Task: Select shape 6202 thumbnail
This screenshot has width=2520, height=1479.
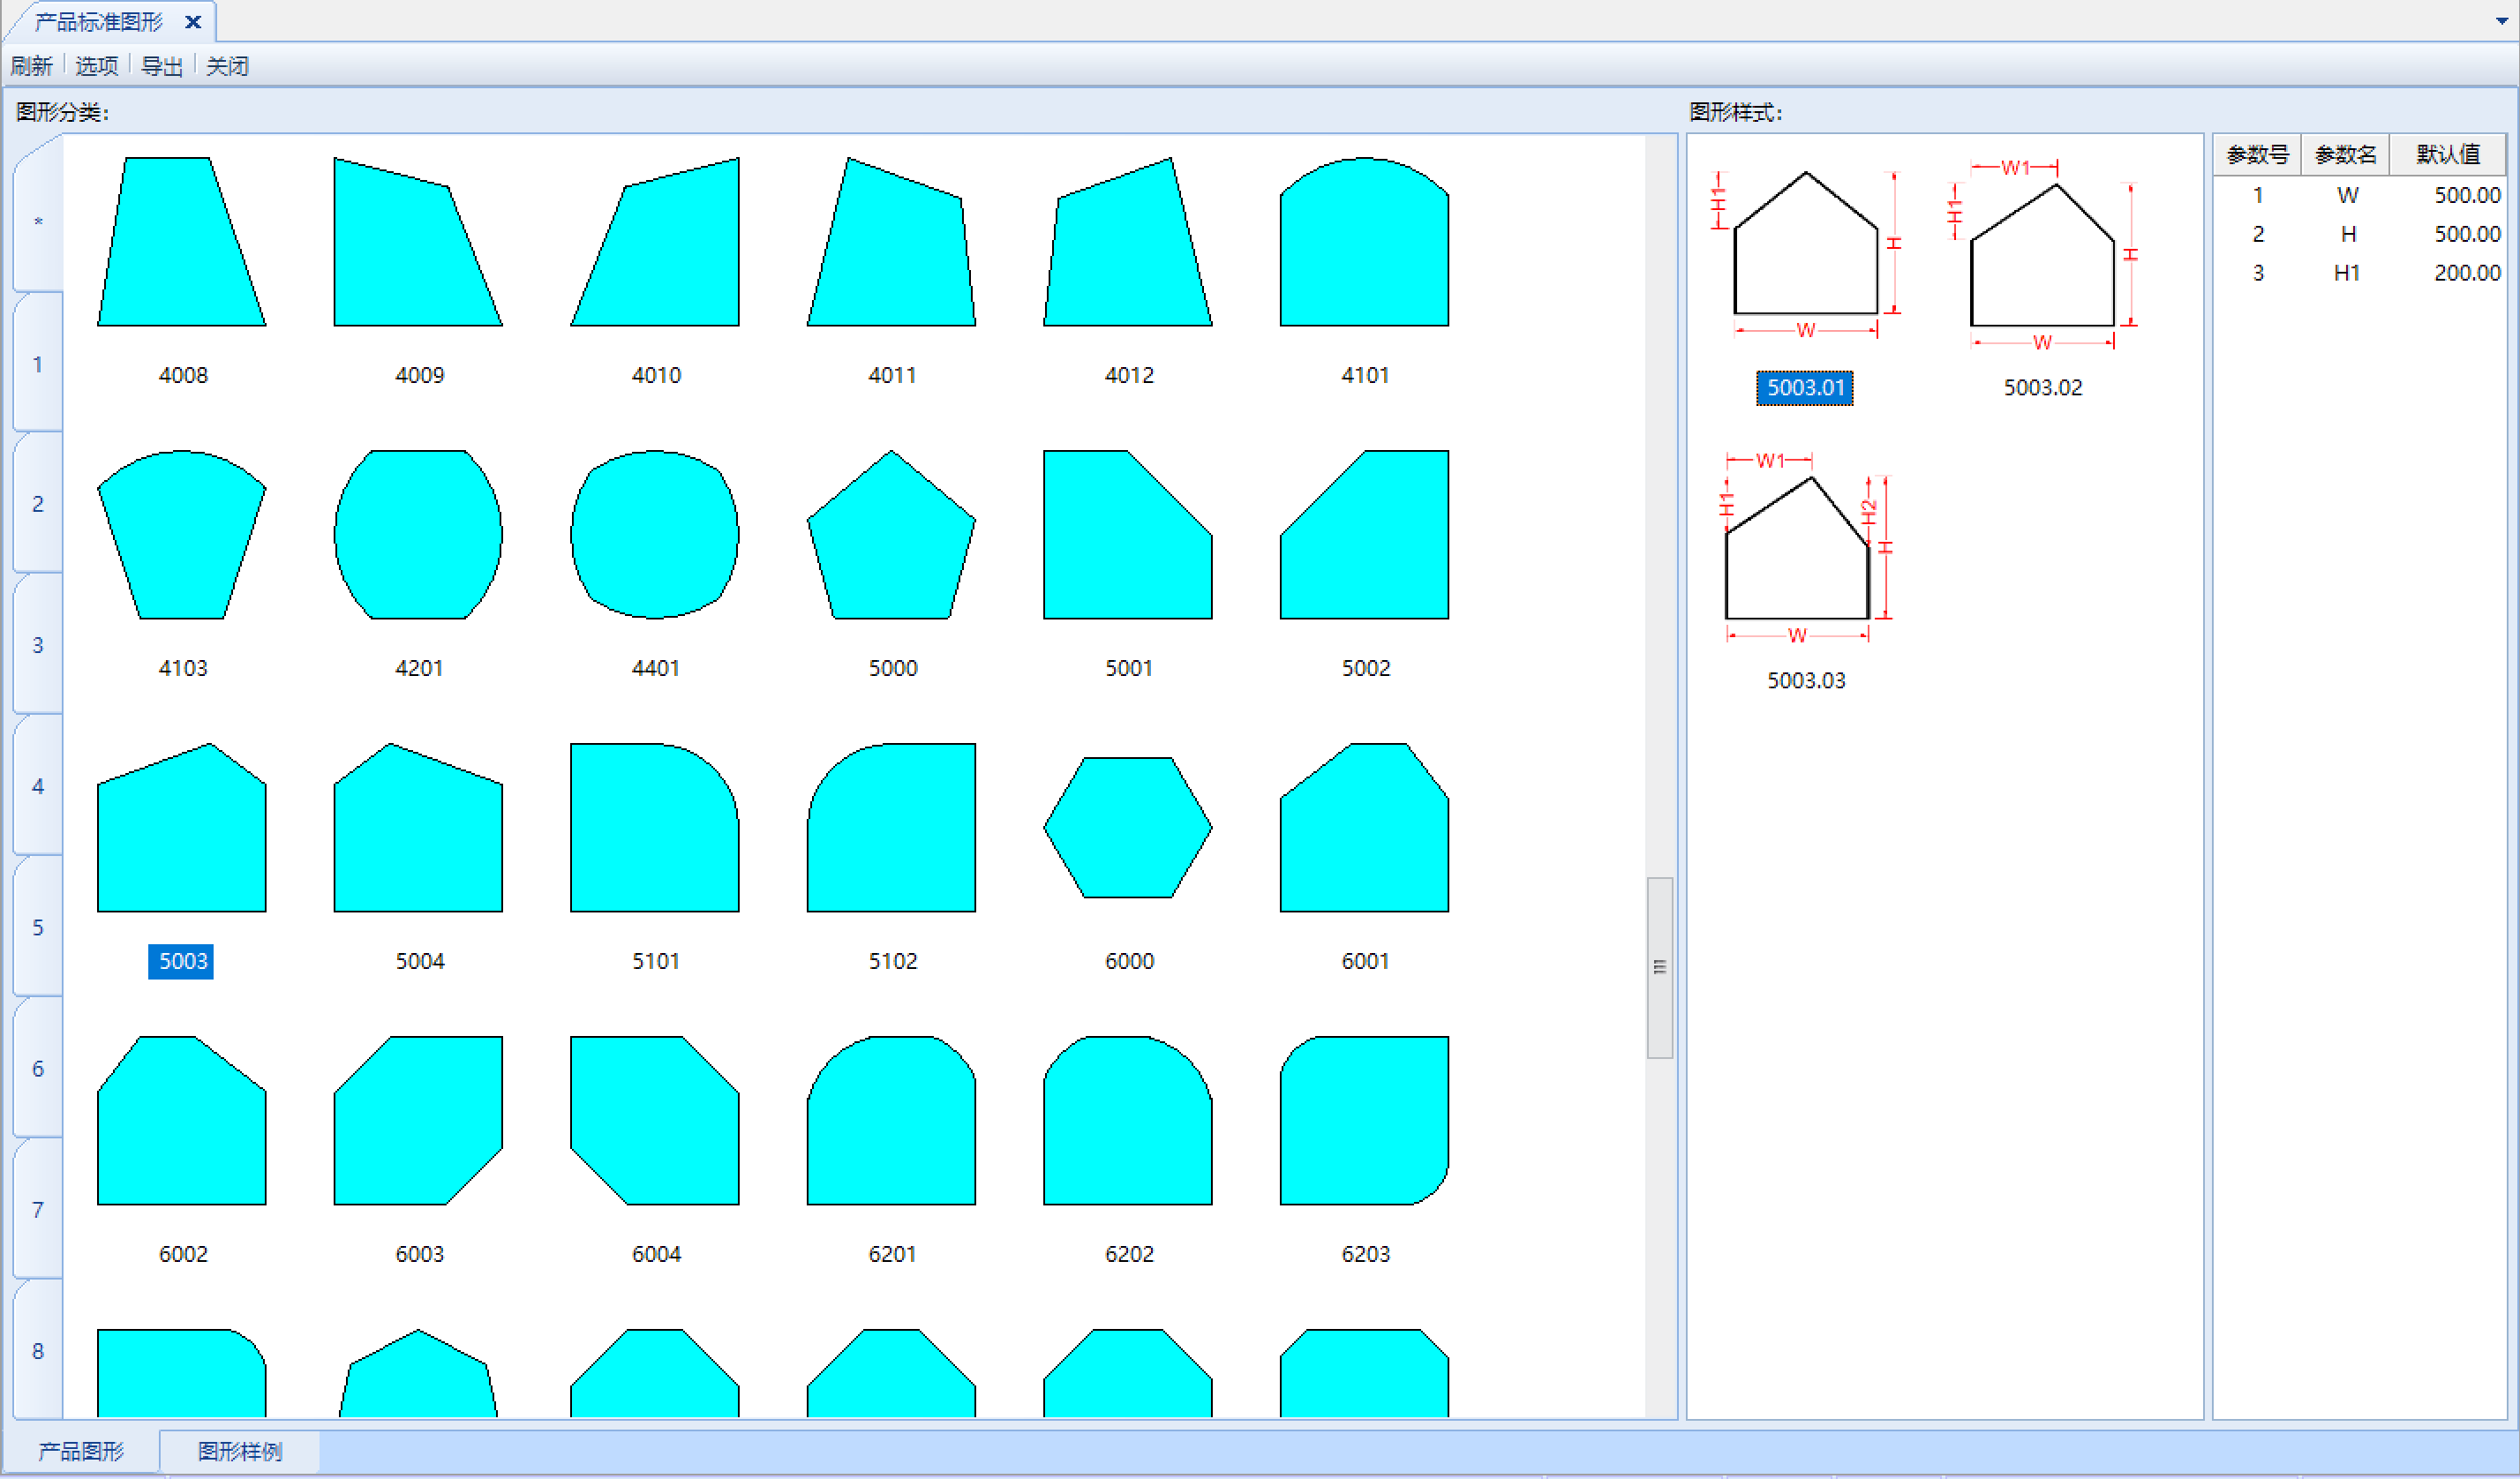Action: [x=1128, y=1120]
